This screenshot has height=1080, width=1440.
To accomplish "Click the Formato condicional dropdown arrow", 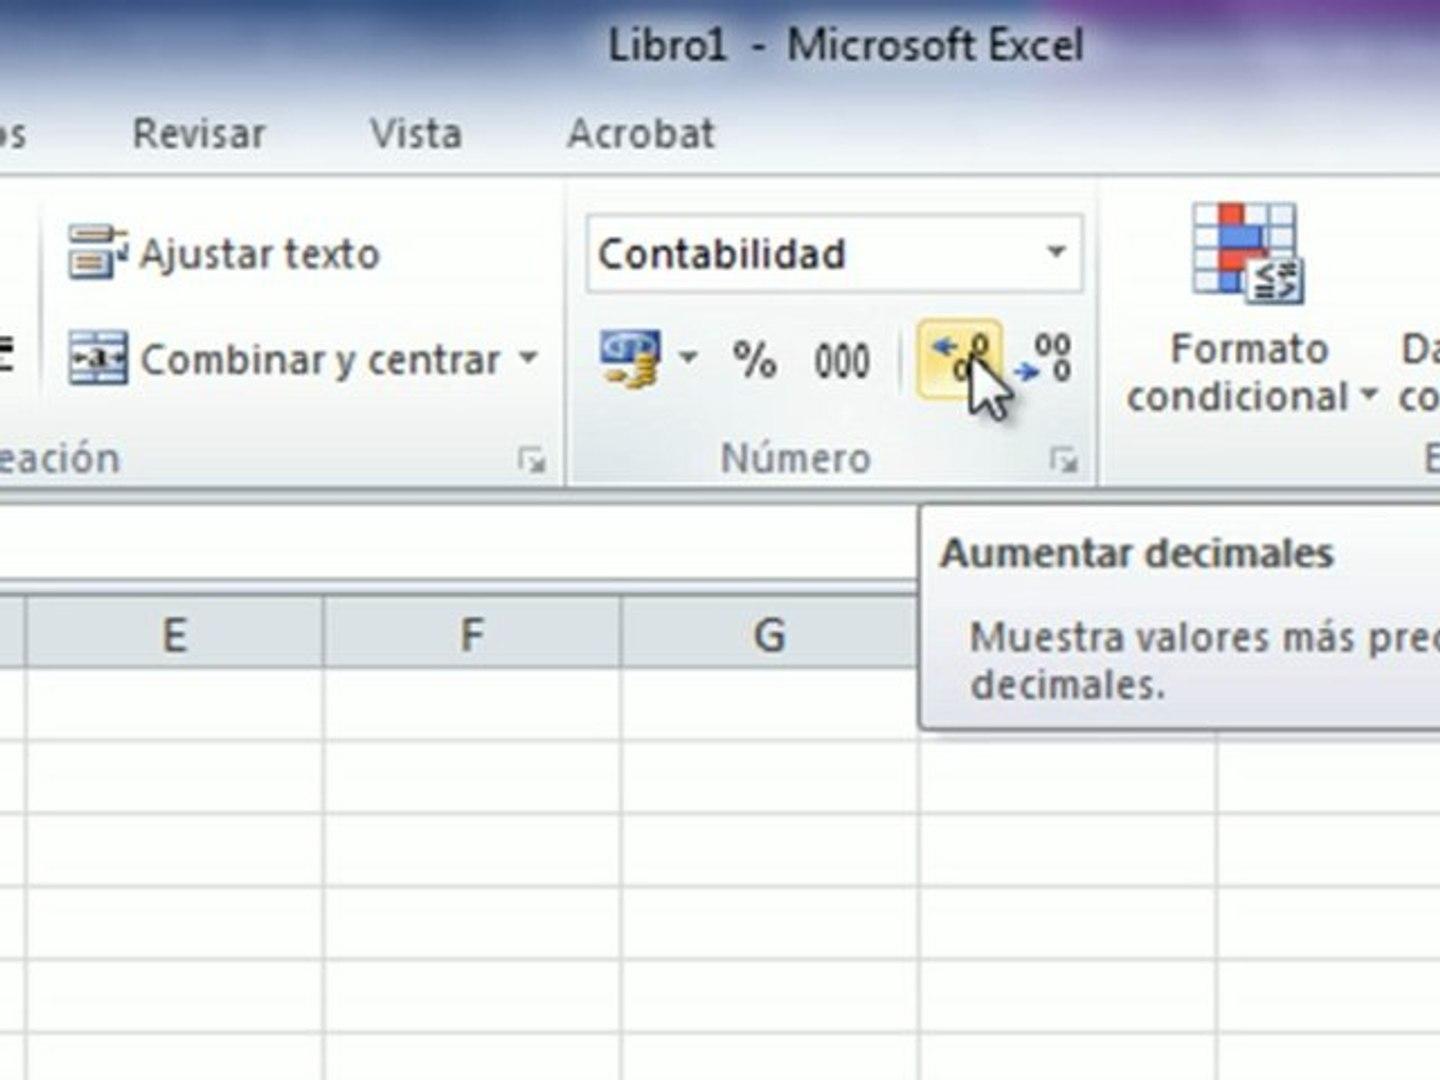I will coord(1369,398).
